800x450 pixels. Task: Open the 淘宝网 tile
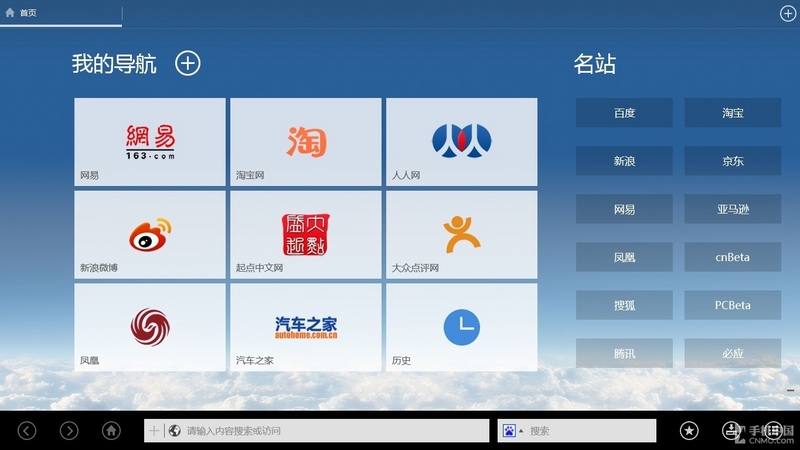306,142
